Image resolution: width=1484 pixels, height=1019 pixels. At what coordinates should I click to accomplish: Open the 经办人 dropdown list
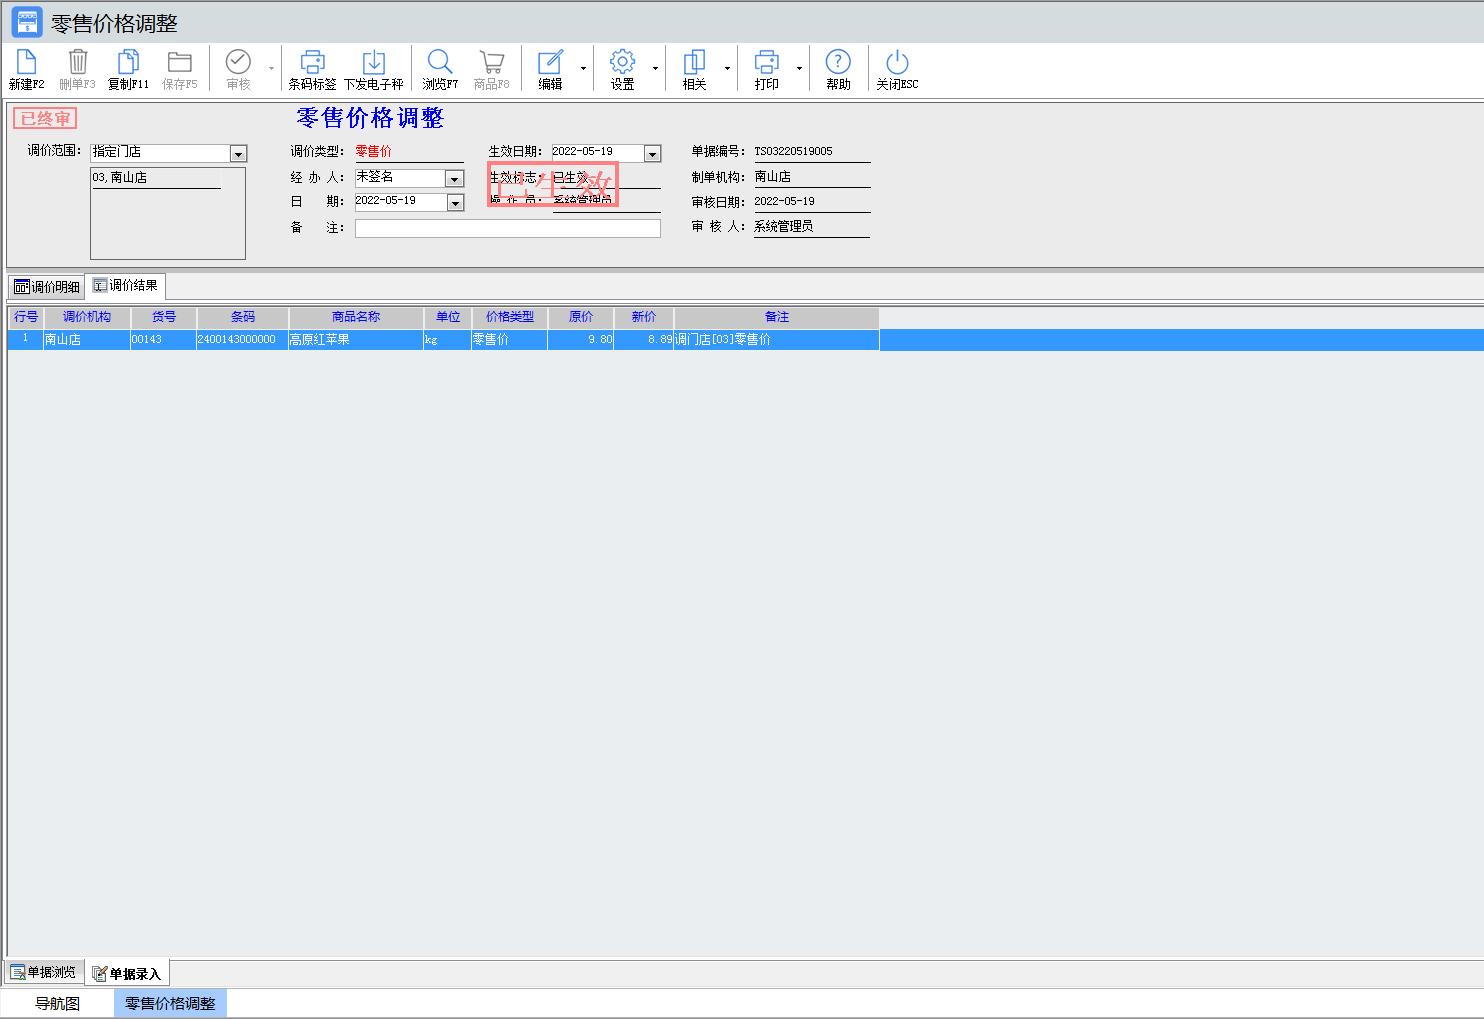tap(454, 179)
